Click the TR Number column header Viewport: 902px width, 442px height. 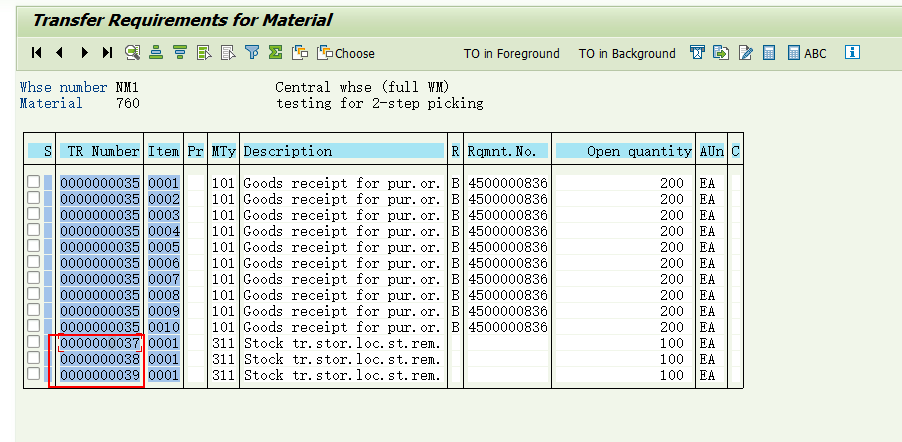pyautogui.click(x=100, y=151)
